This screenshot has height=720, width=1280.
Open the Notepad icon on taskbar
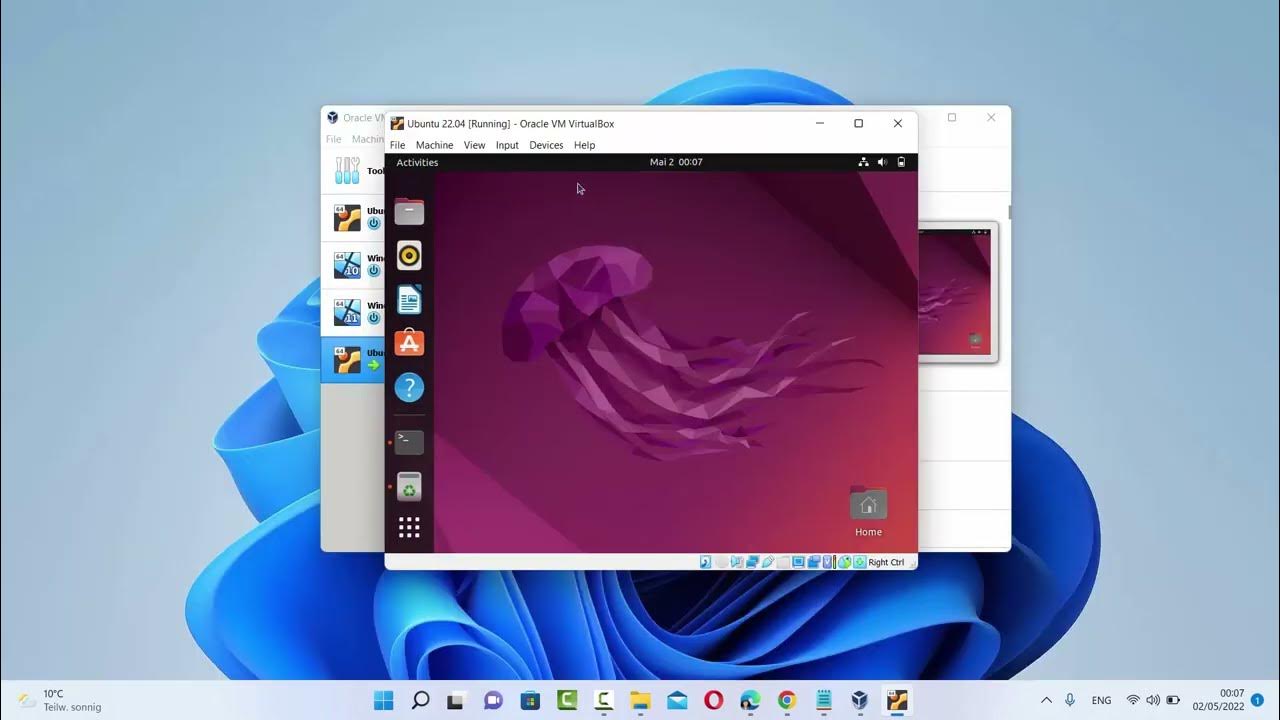tap(824, 700)
